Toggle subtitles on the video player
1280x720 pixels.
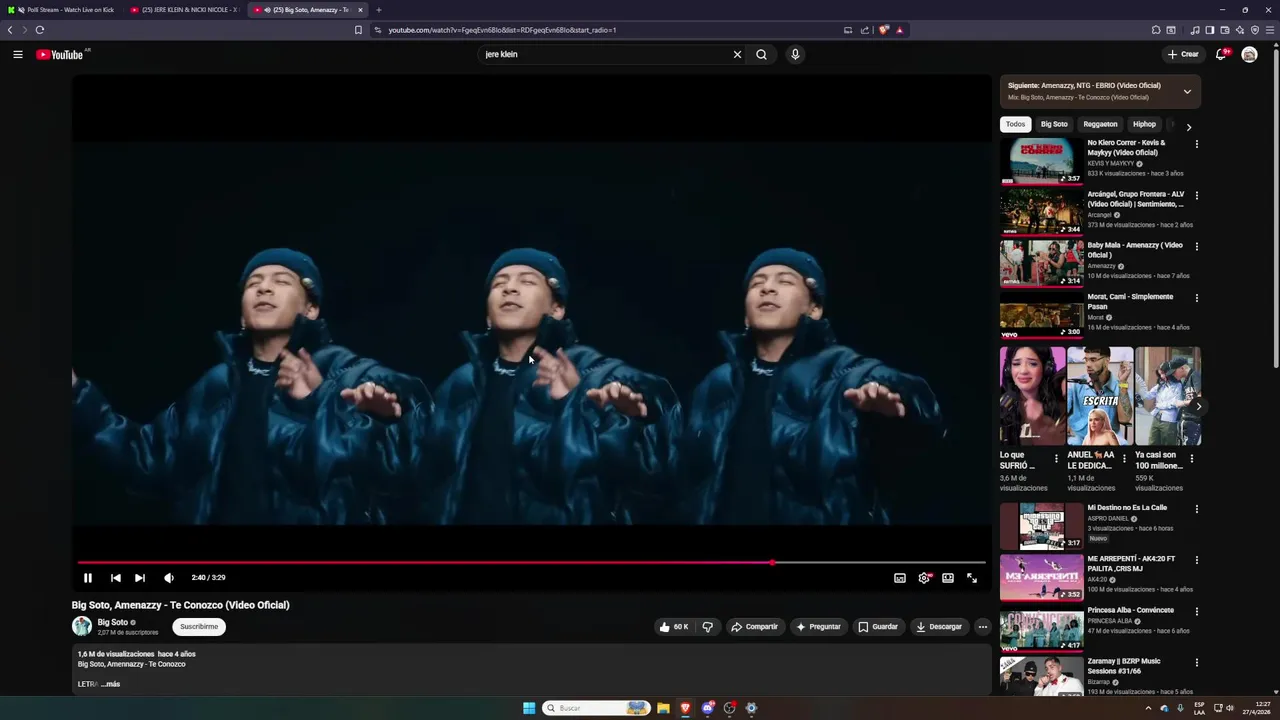[x=900, y=578]
